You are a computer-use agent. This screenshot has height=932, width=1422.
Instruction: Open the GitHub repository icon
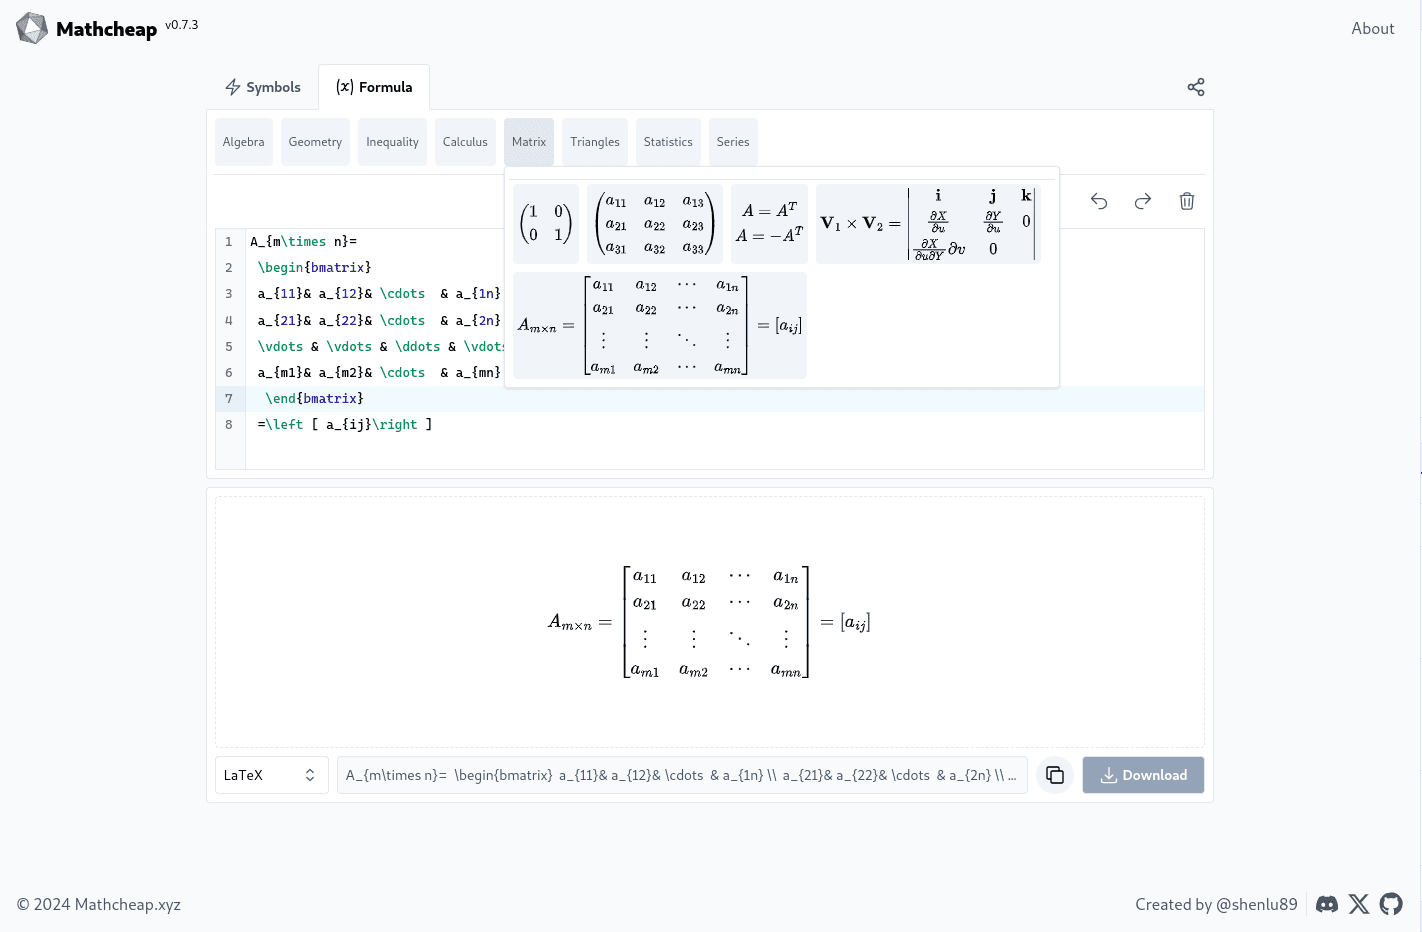point(1391,904)
